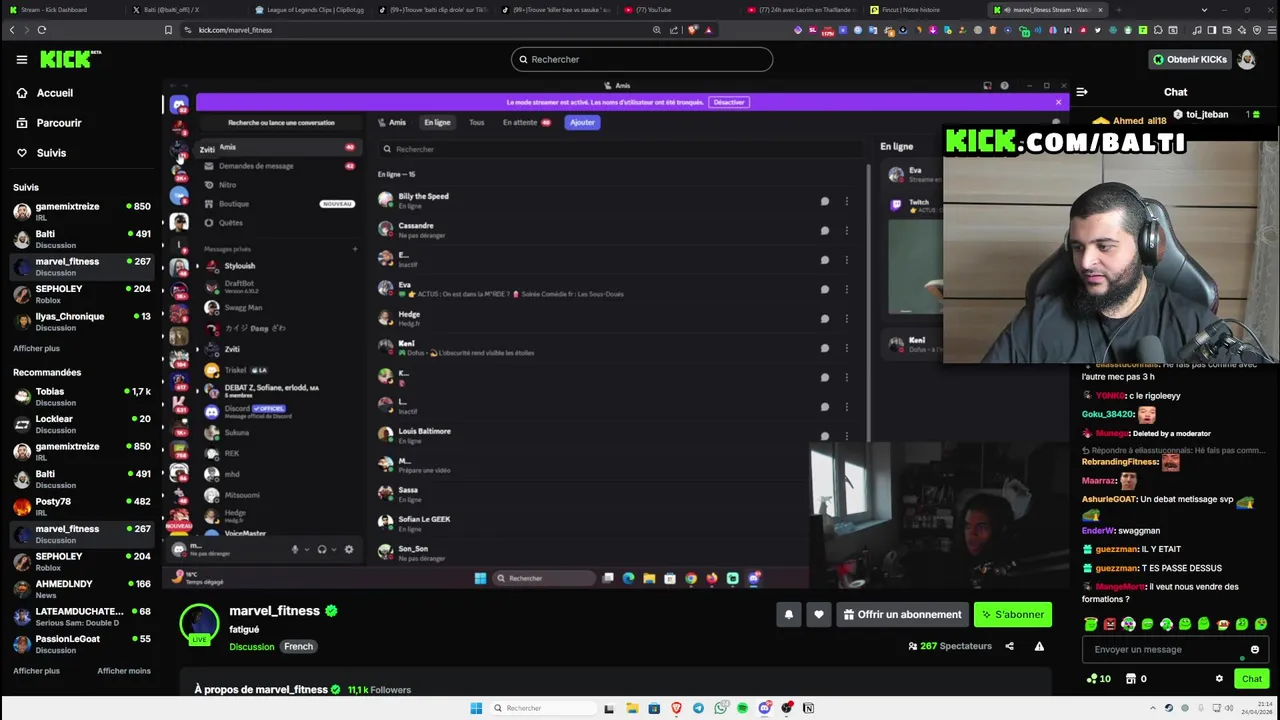
Task: Open Posty78 in the recommended channels
Action: tap(81, 506)
